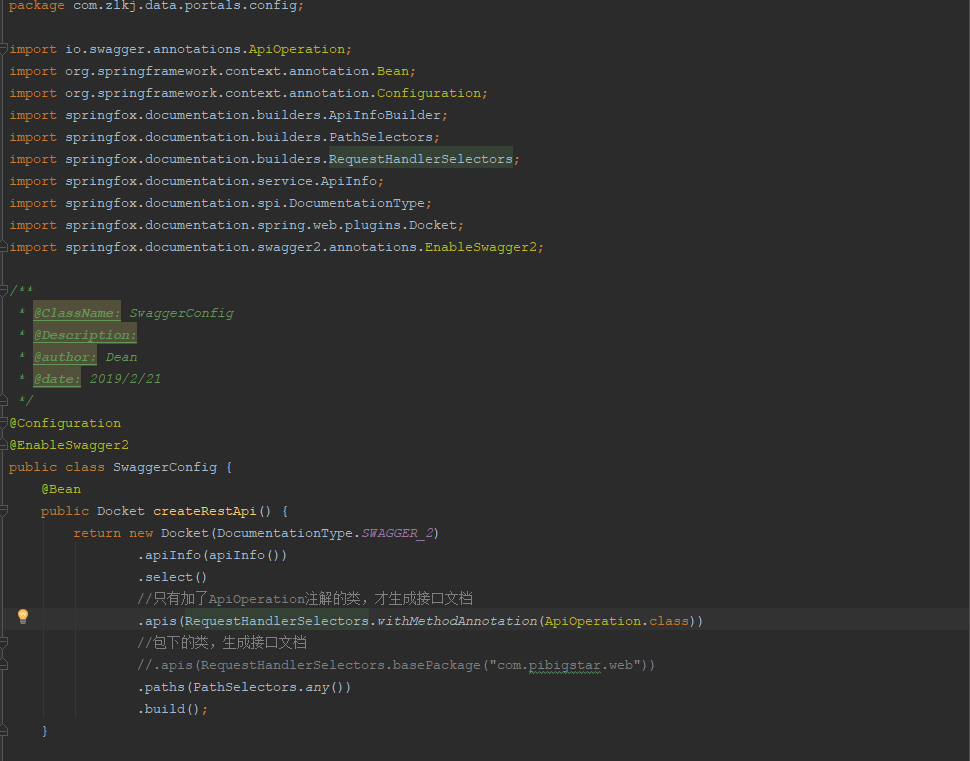This screenshot has height=761, width=970.
Task: Click the @ClassName: Javadoc tag
Action: pos(77,313)
